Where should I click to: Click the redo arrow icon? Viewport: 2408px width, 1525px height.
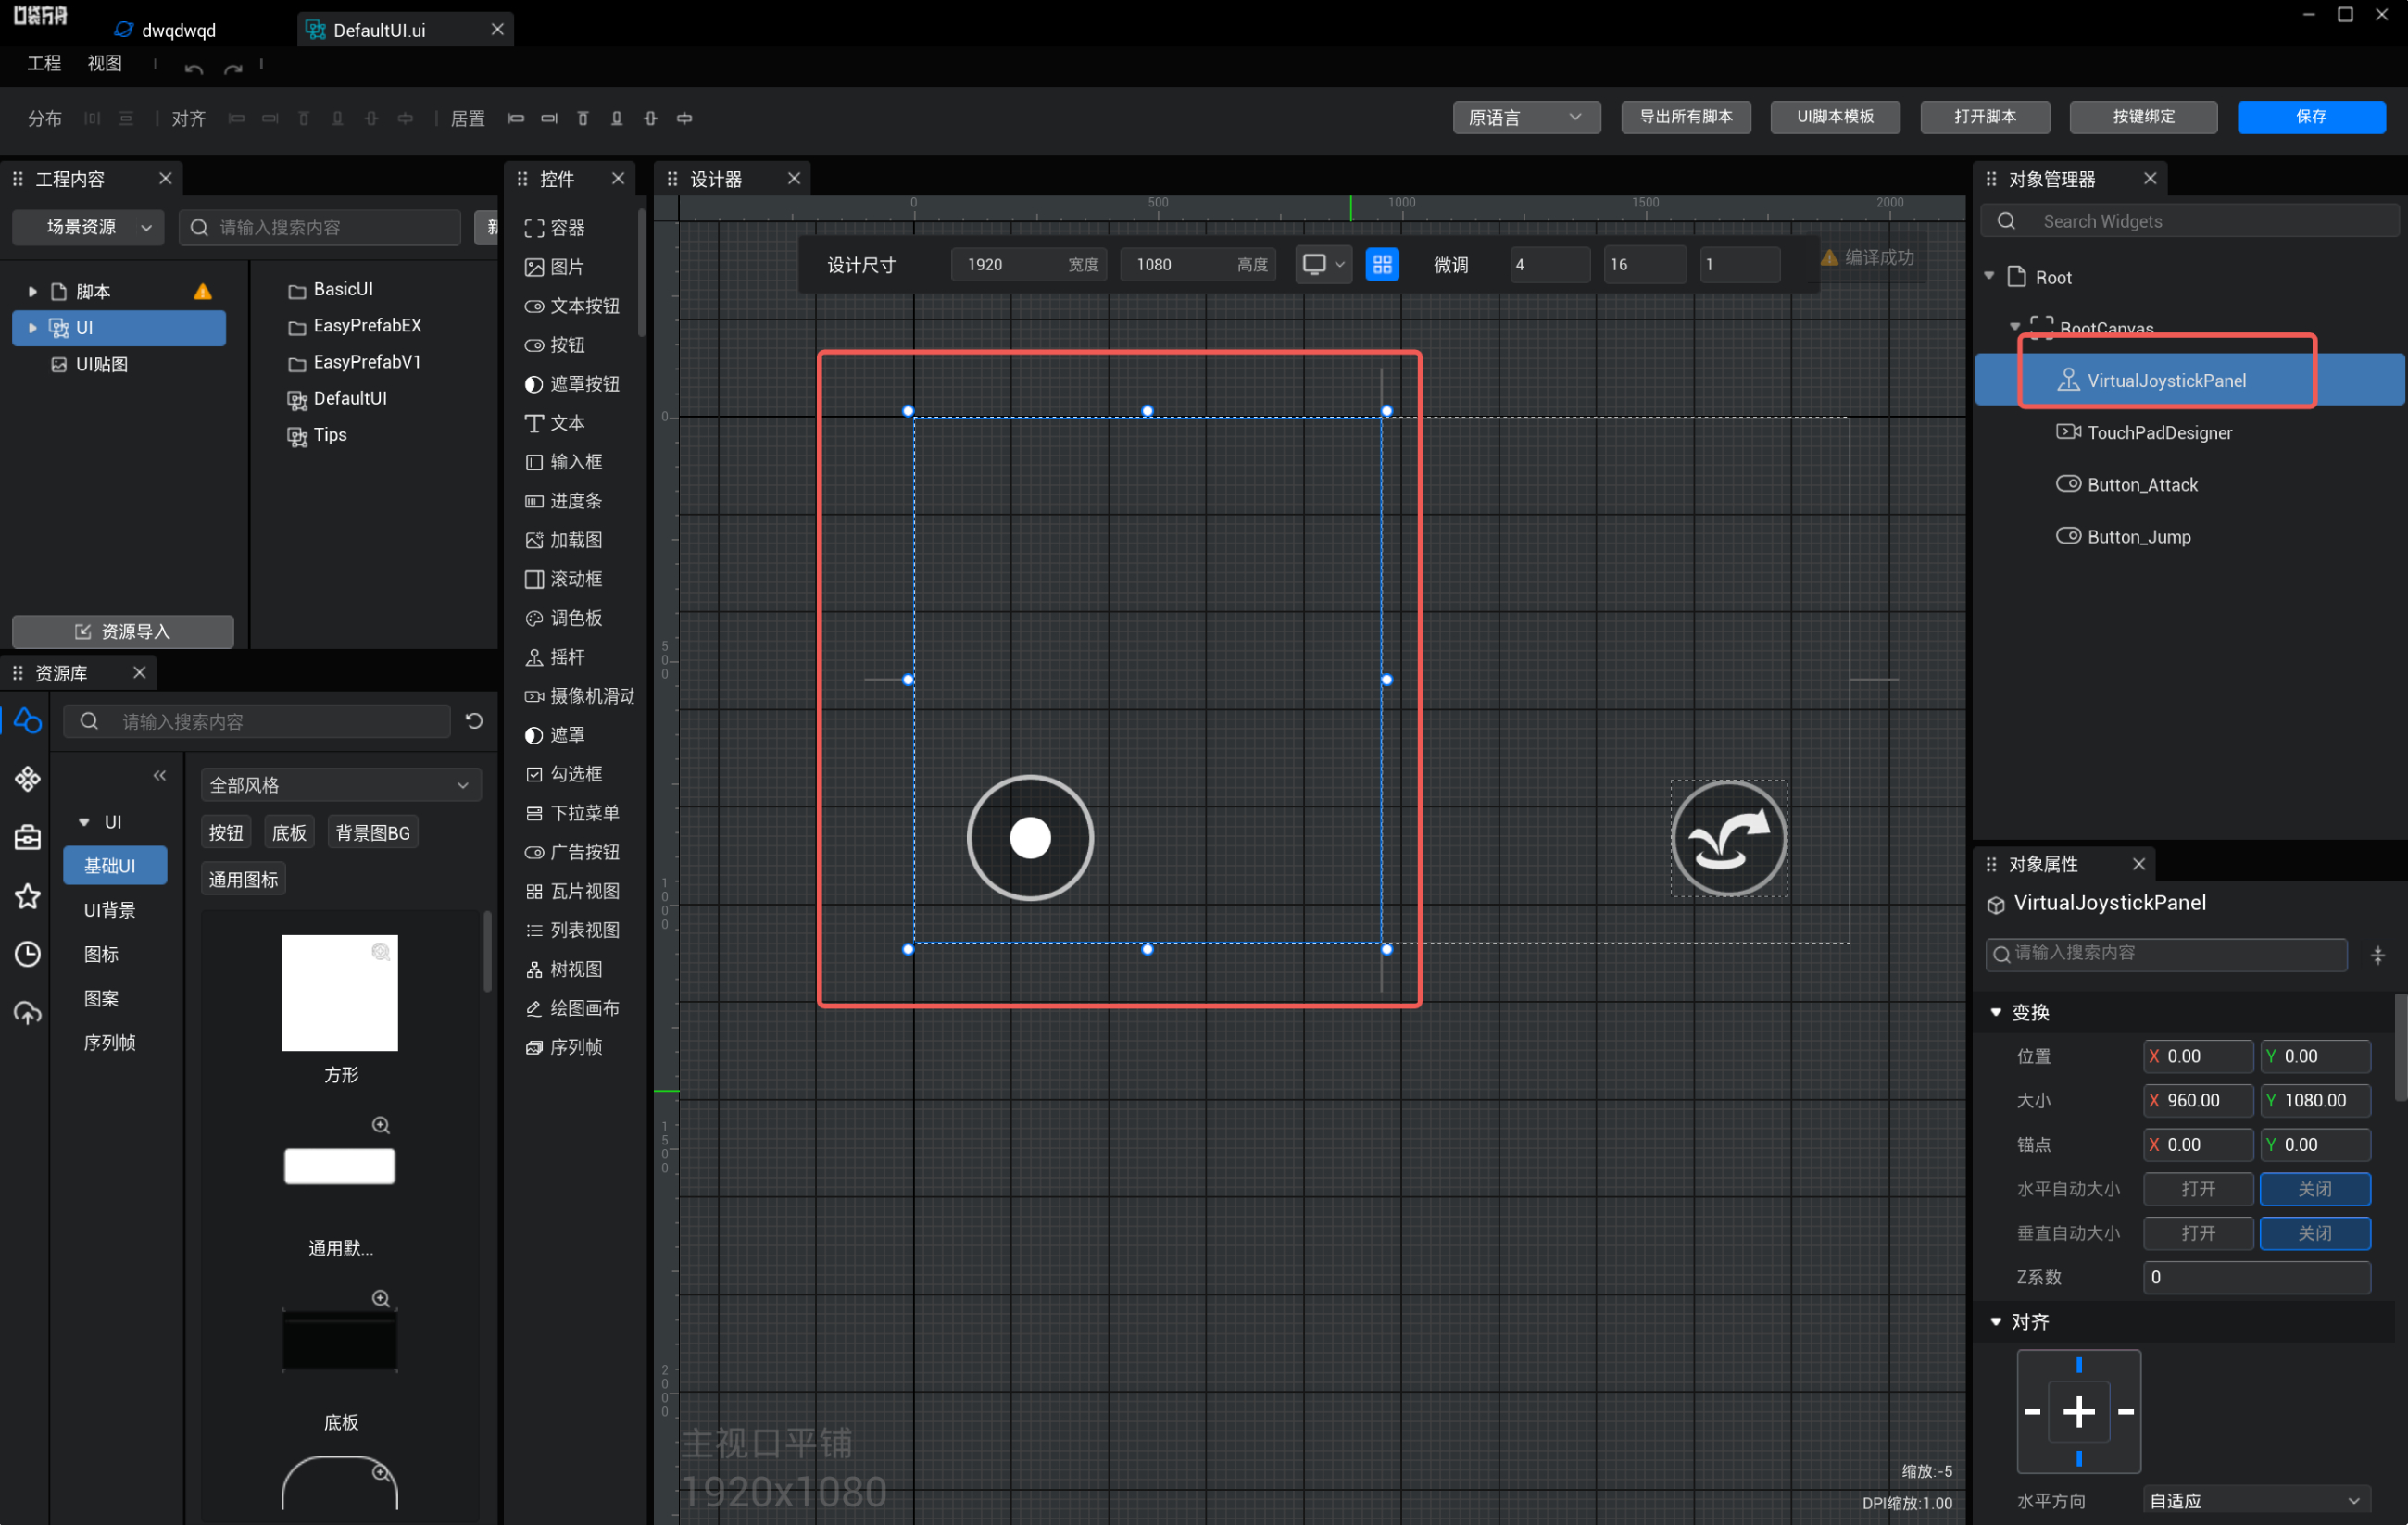(x=233, y=68)
